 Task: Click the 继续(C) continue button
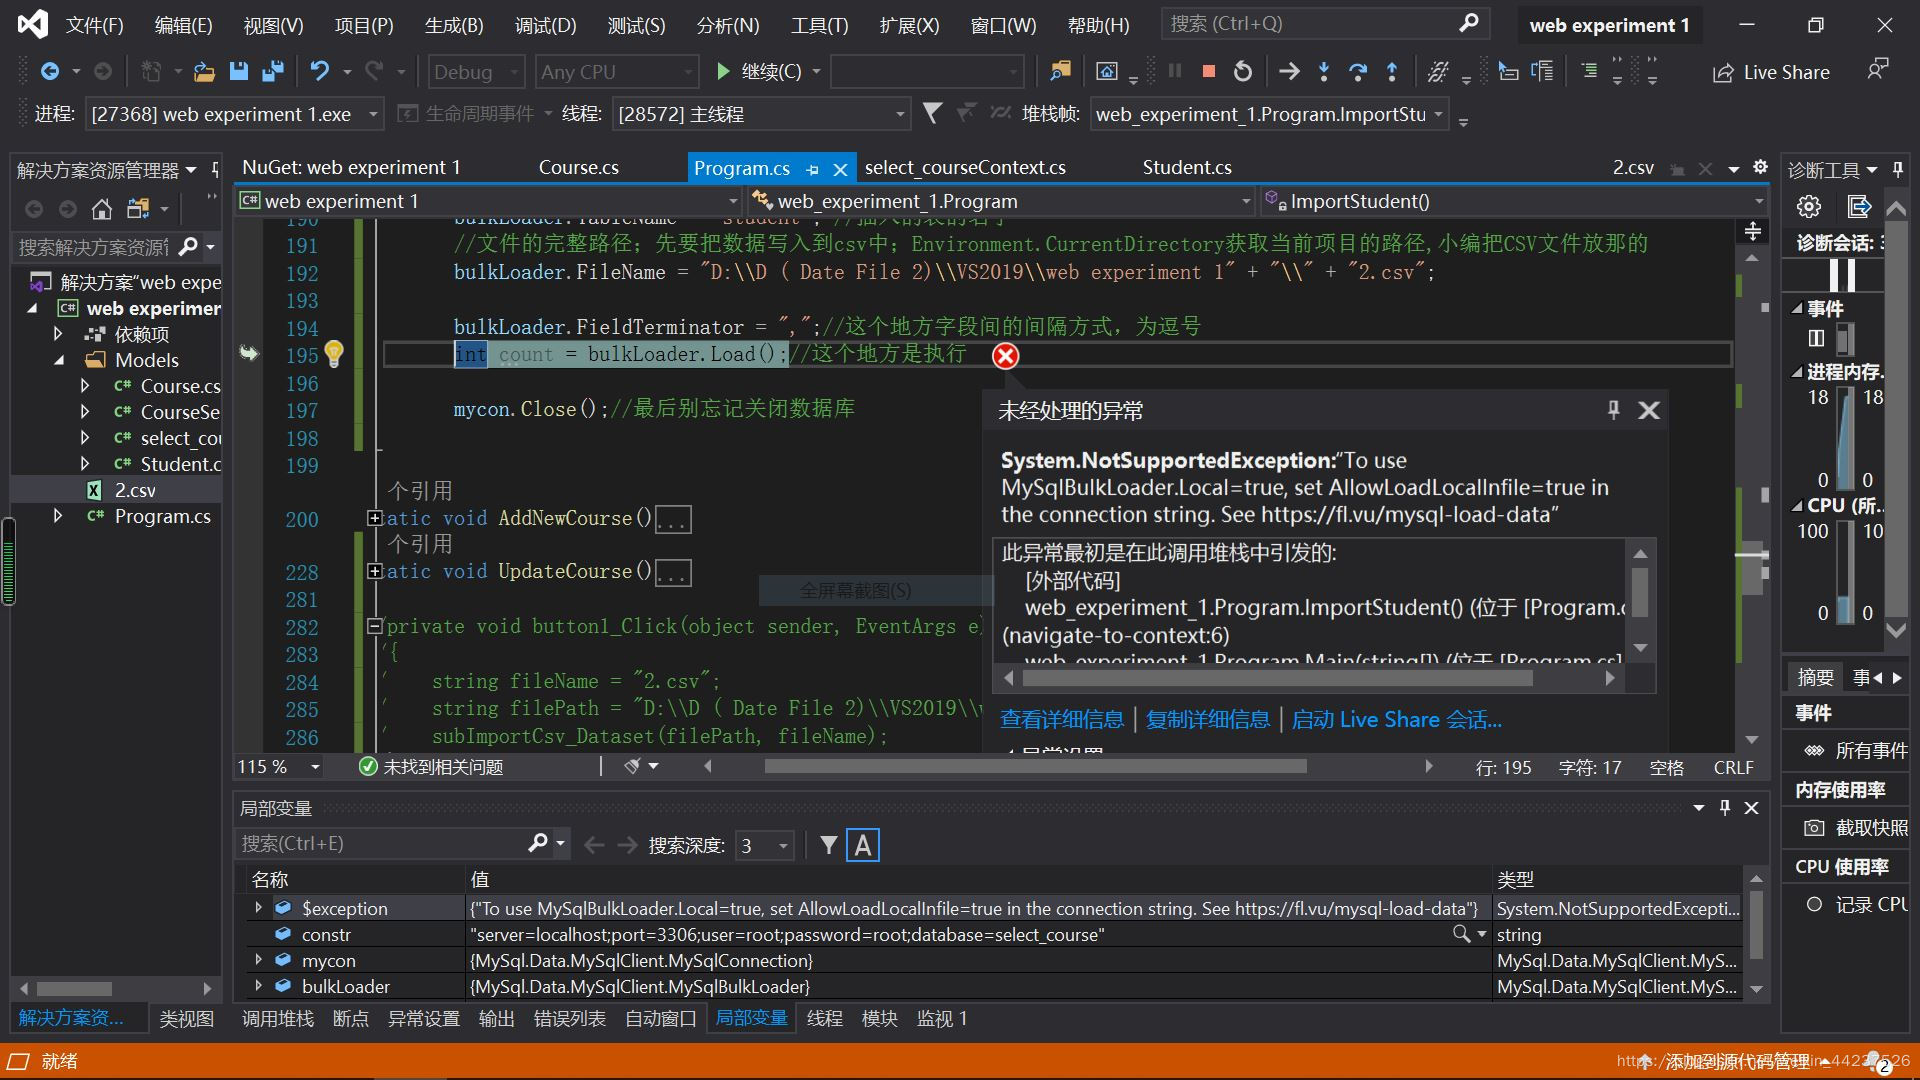(x=761, y=72)
